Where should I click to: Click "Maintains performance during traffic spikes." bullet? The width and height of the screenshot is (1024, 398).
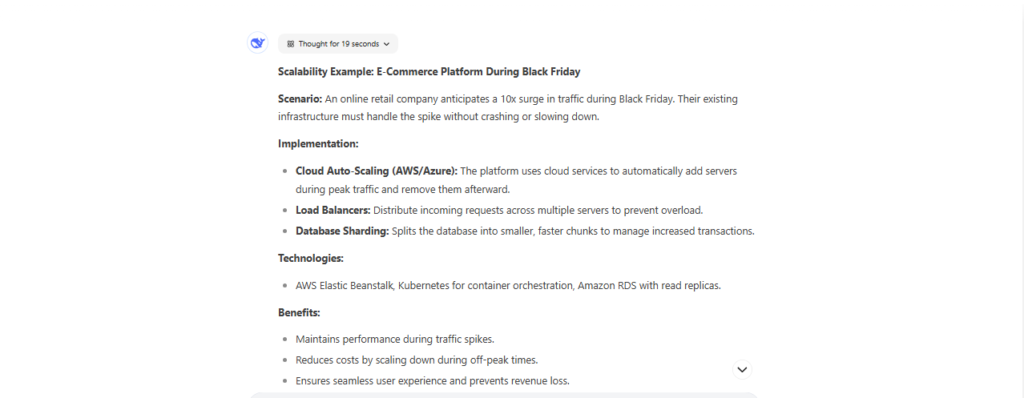coord(395,339)
